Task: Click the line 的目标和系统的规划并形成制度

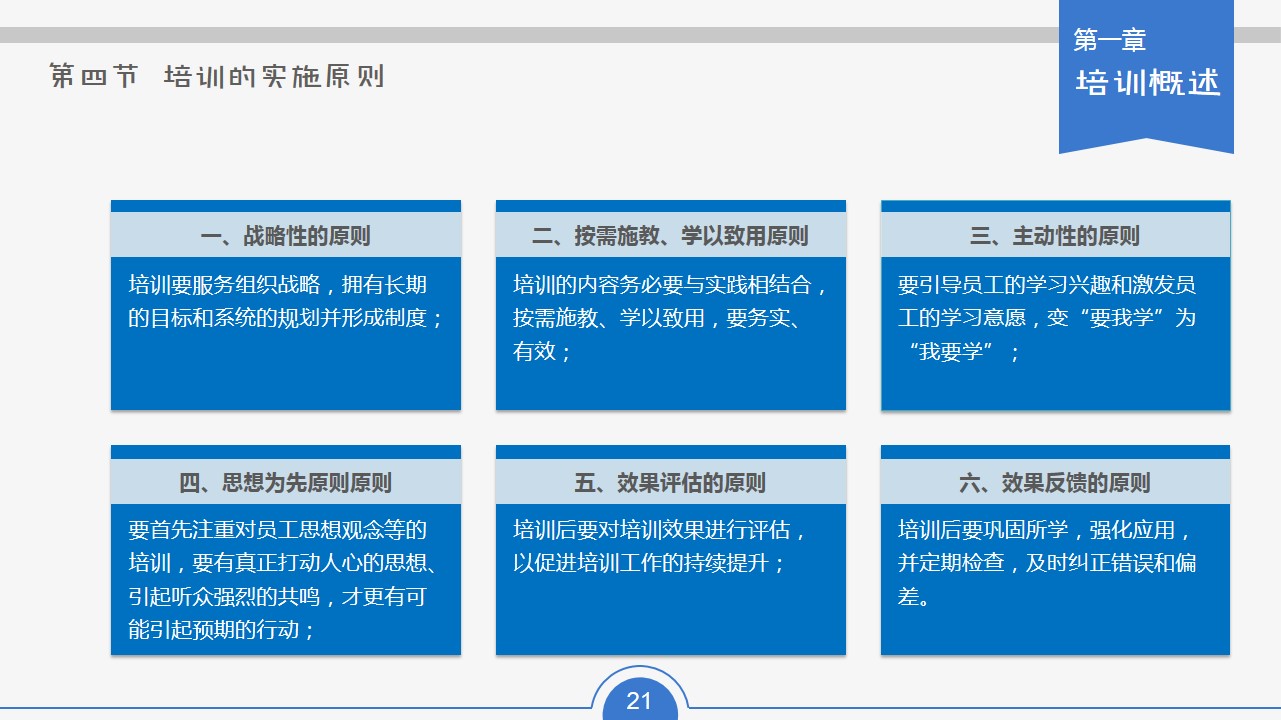Action: (x=286, y=319)
